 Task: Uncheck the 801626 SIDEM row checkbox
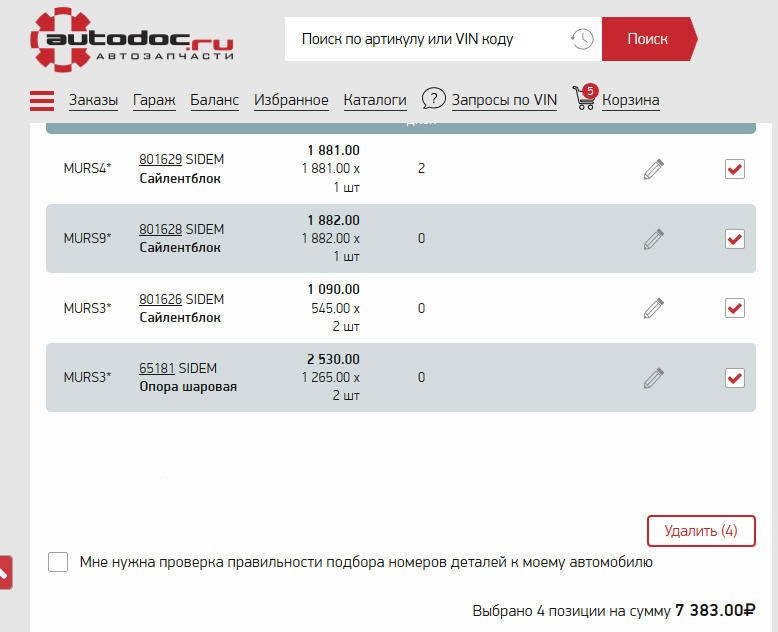tap(734, 308)
